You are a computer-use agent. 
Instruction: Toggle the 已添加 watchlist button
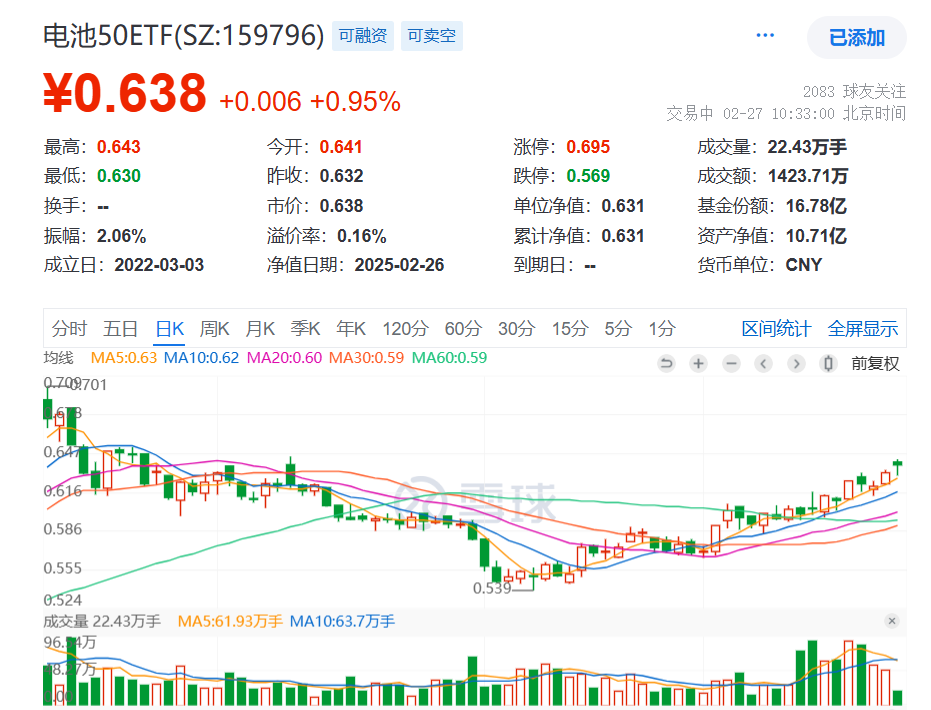point(857,38)
